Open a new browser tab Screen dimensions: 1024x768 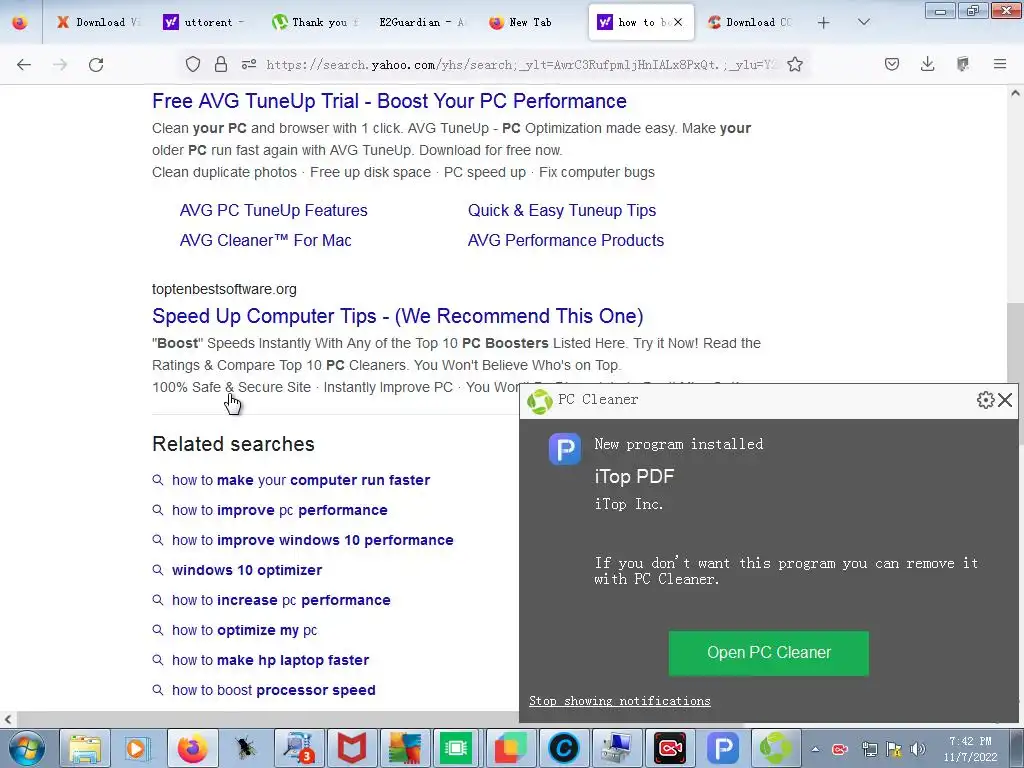coord(824,22)
